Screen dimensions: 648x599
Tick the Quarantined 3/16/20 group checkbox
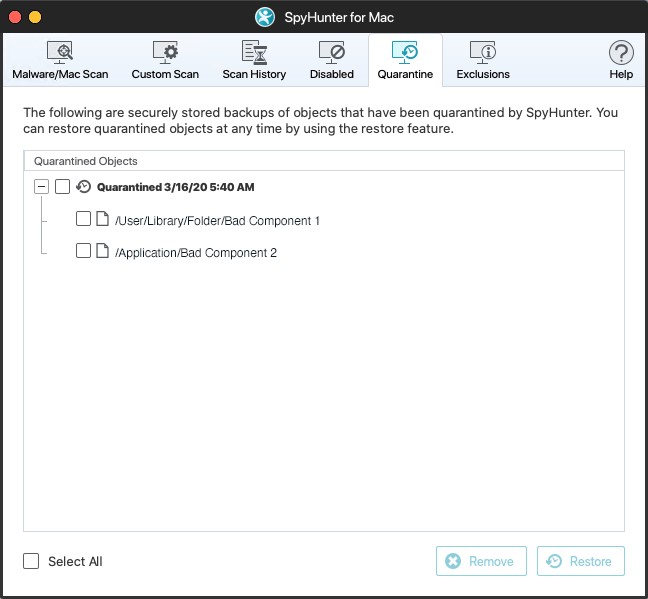click(63, 187)
